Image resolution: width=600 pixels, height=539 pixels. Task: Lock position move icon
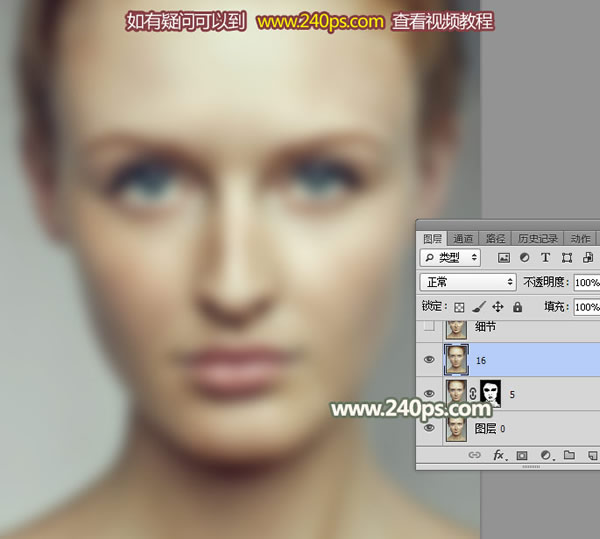[x=498, y=306]
